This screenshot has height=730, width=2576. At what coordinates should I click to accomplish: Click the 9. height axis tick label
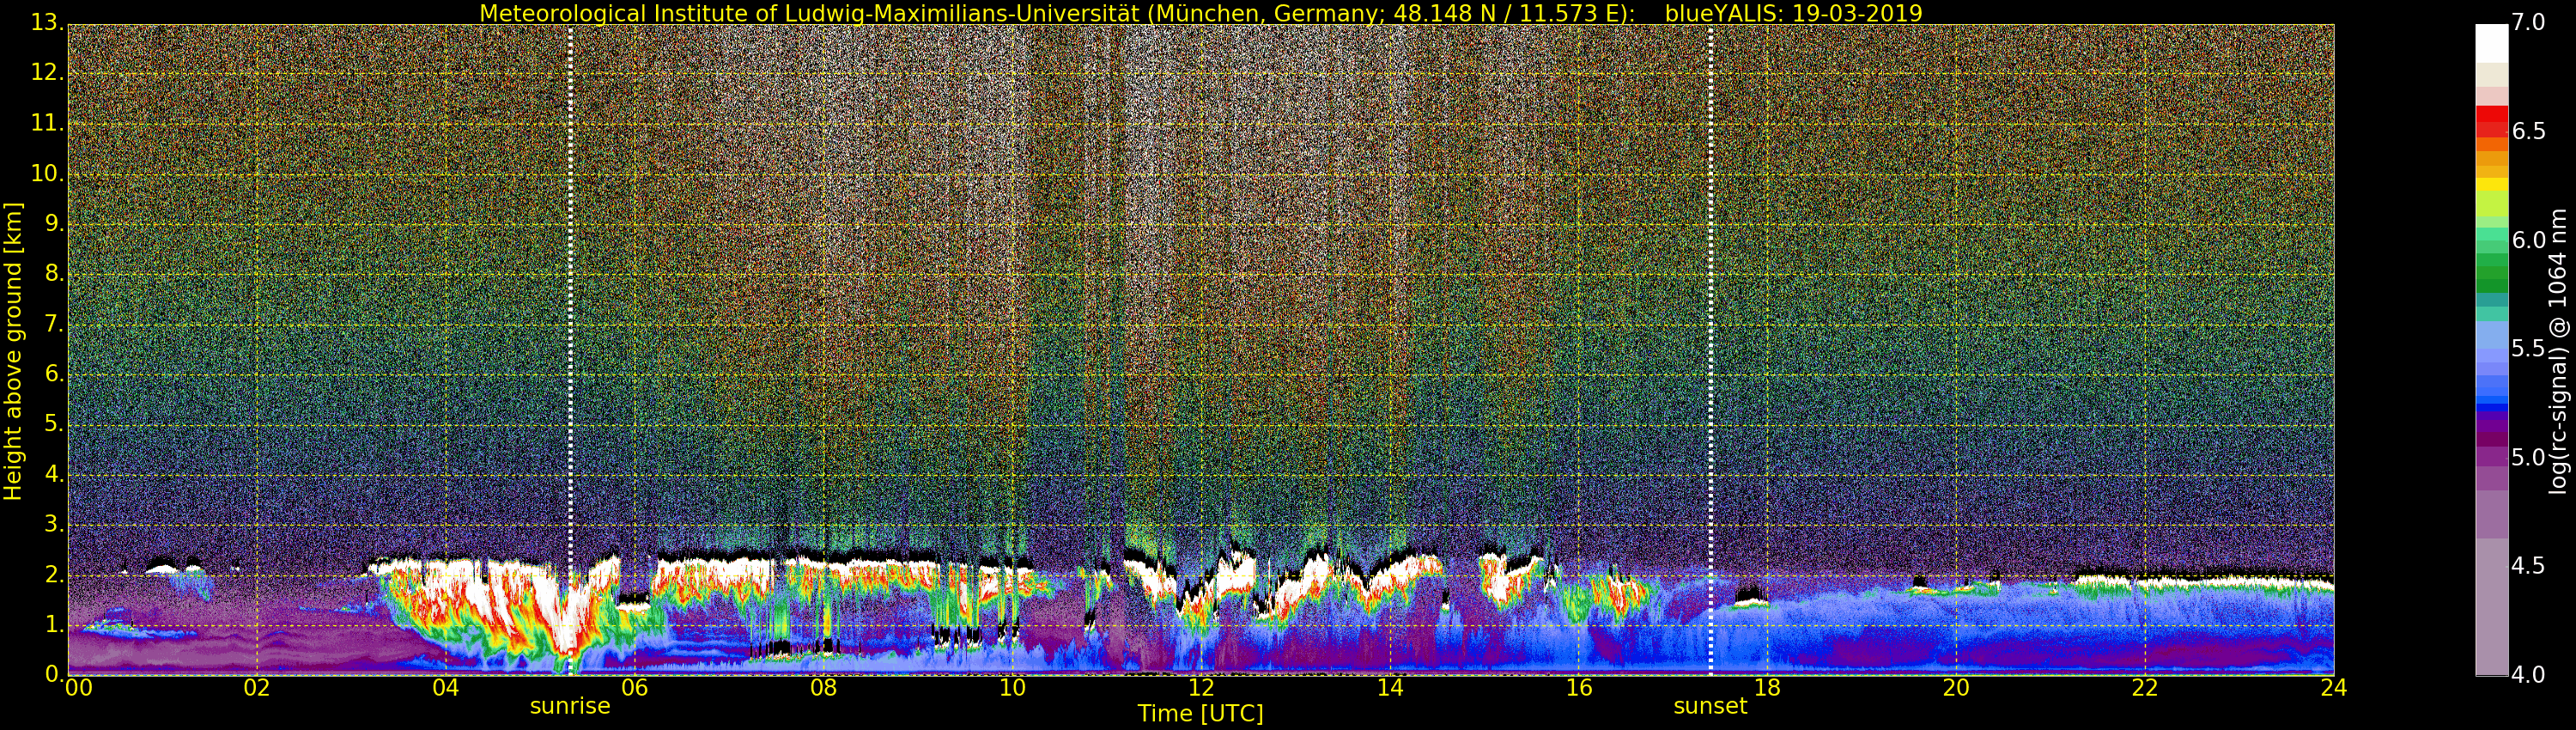[53, 224]
